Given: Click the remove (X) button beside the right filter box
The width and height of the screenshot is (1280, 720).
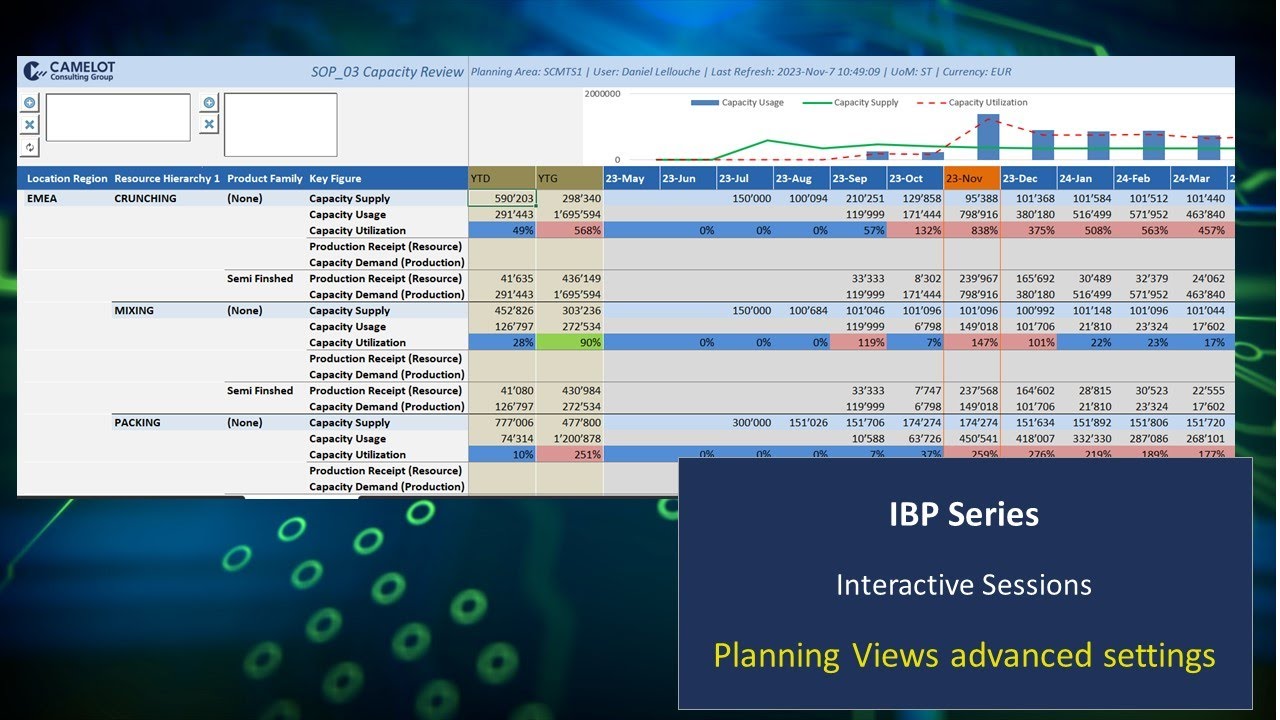Looking at the screenshot, I should [x=209, y=125].
